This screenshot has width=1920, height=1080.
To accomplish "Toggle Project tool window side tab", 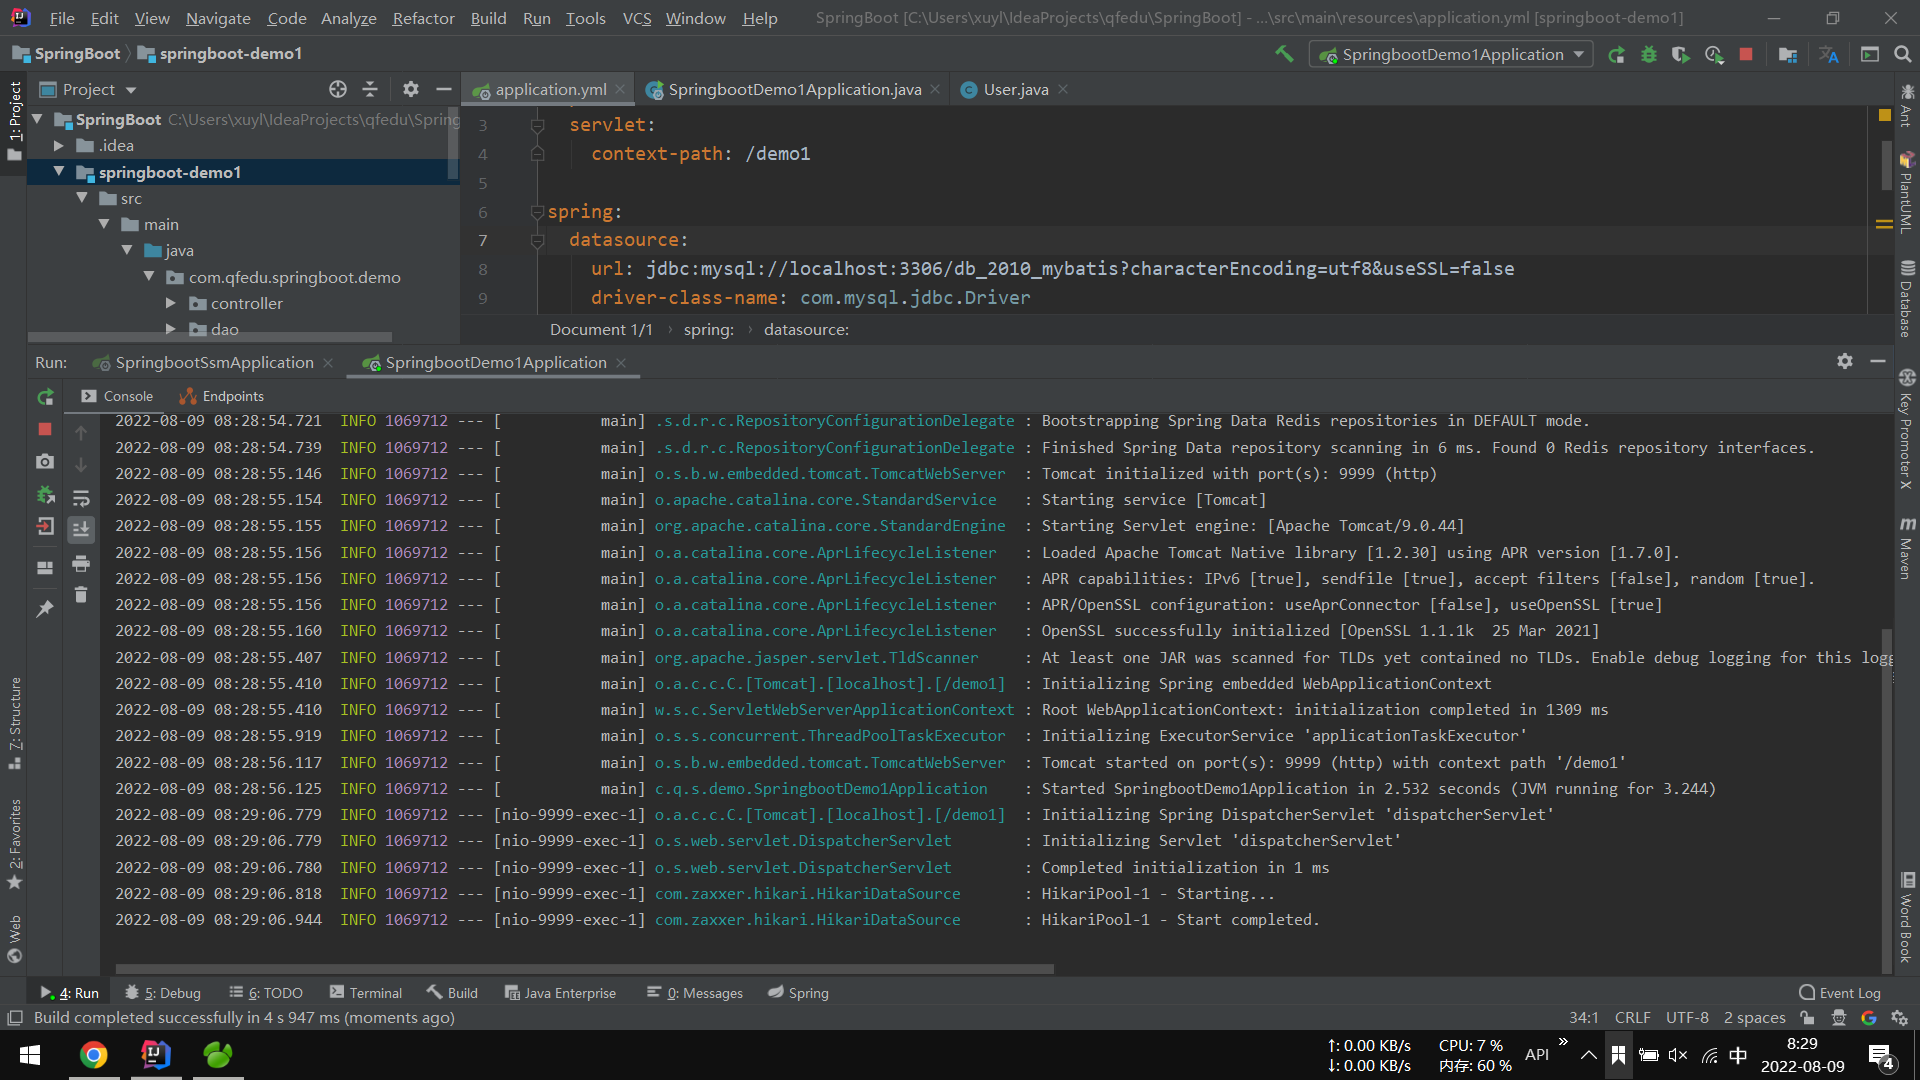I will coord(14,120).
